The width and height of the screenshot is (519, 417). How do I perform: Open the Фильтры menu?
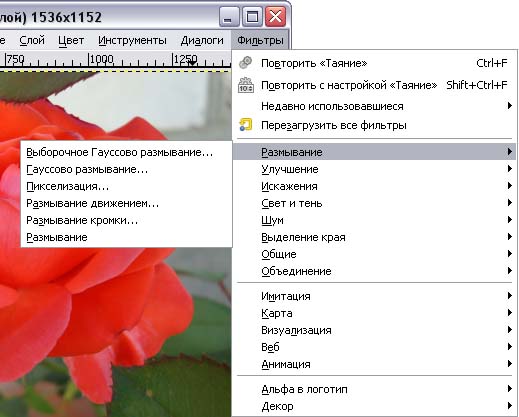(260, 40)
